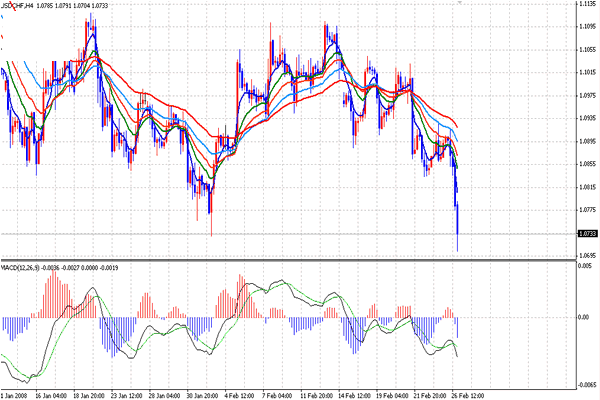Select the 7 Feb 04:00 time label
This screenshot has height=400, width=600.
pos(277,395)
